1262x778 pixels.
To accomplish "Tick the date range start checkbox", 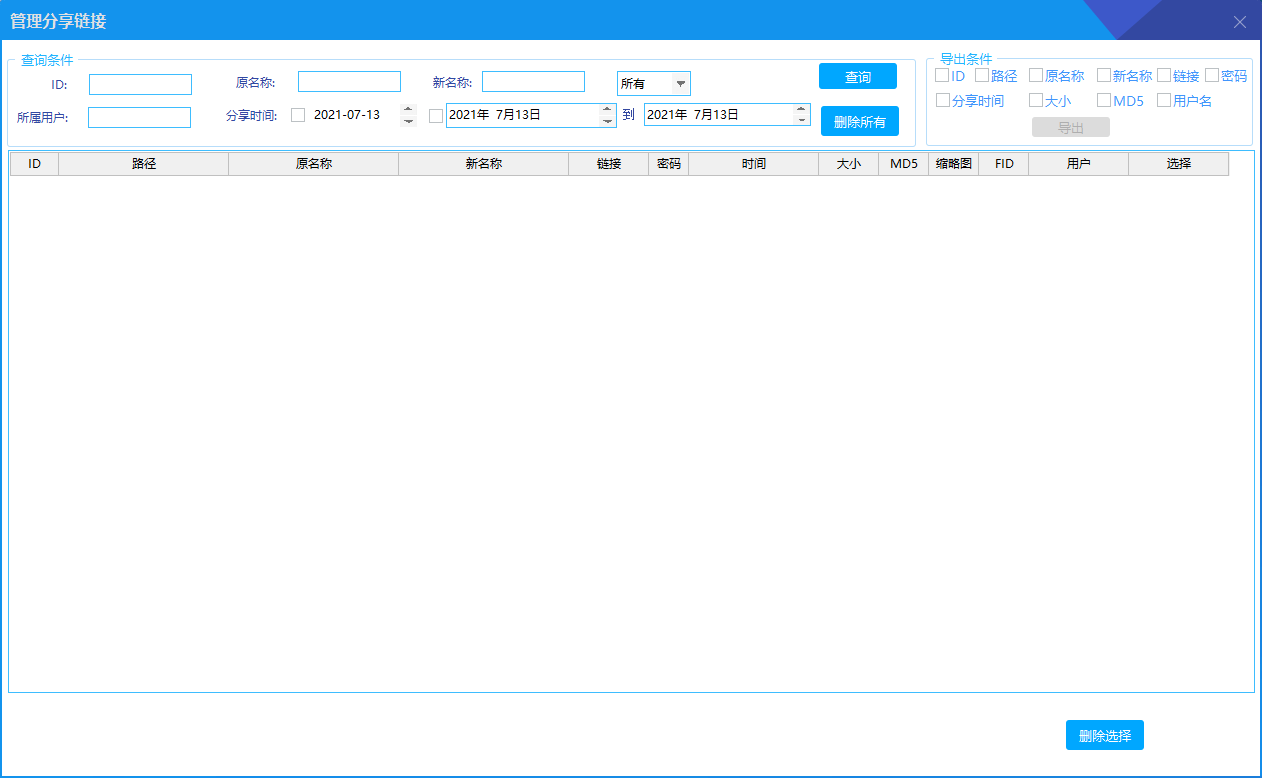I will pyautogui.click(x=435, y=116).
